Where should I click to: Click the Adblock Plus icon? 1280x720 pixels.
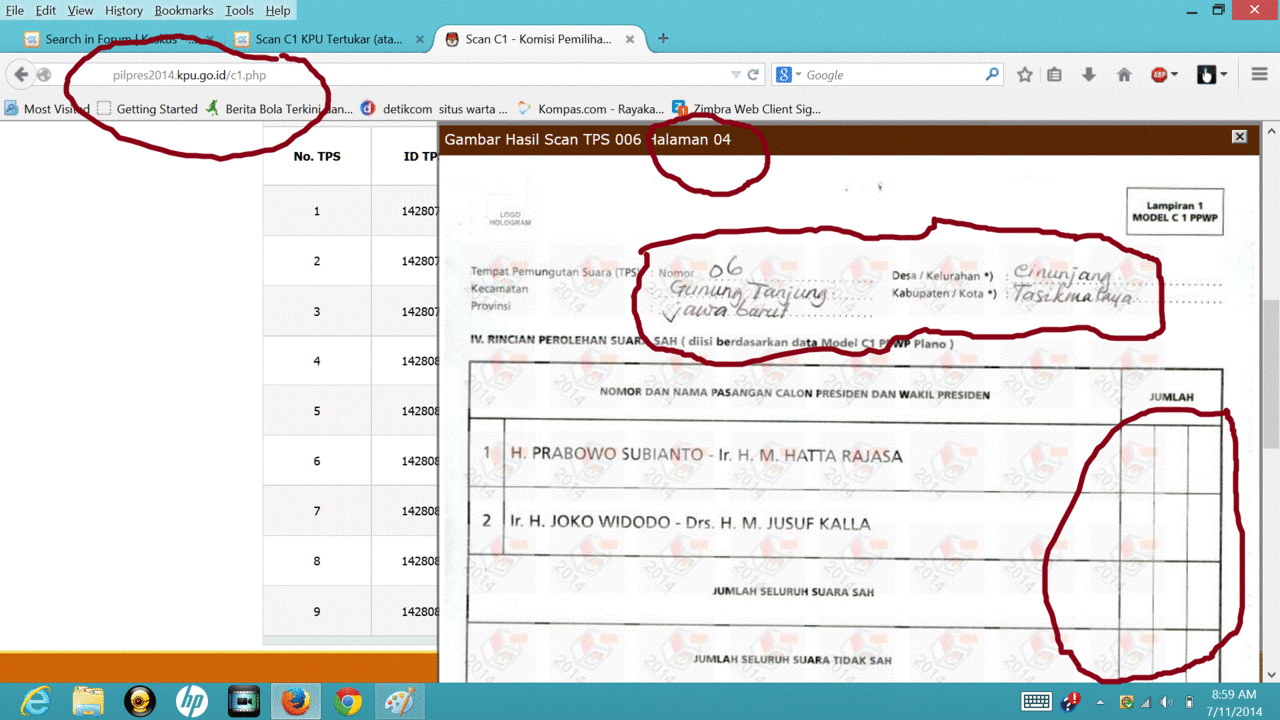pos(1160,75)
